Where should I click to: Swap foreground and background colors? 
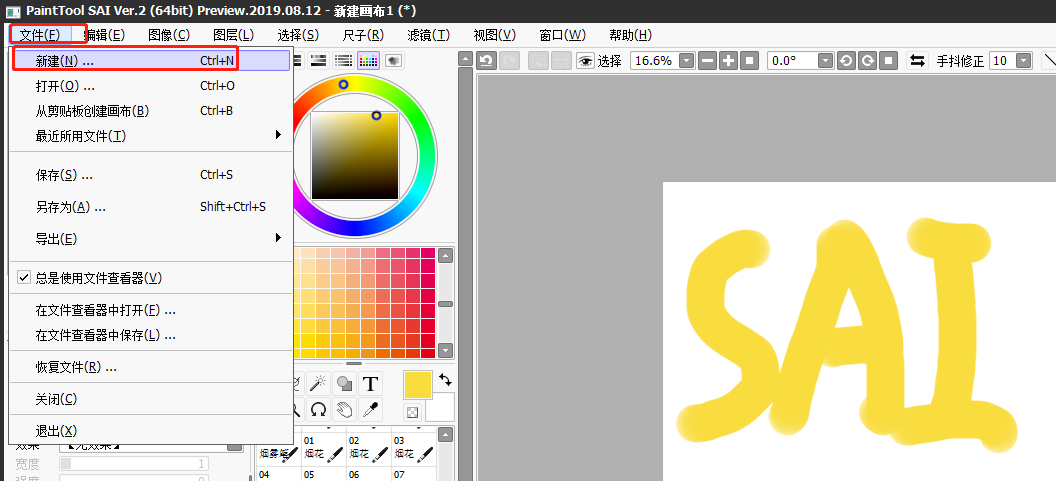[x=445, y=380]
